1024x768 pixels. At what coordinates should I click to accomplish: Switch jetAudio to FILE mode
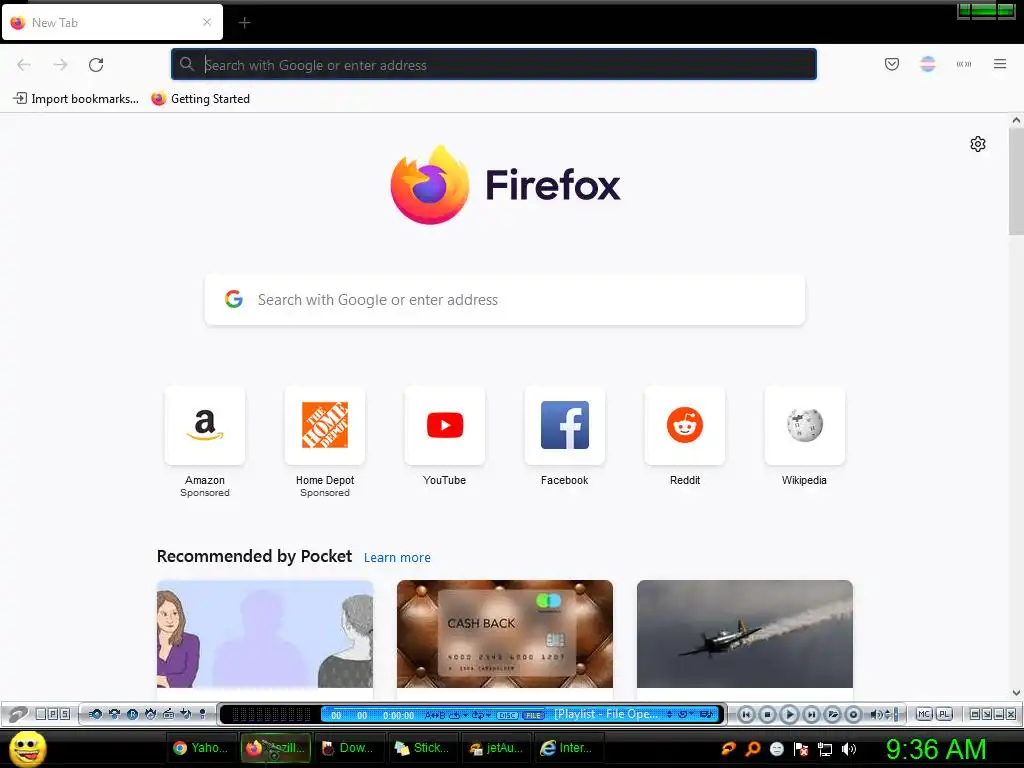point(533,715)
